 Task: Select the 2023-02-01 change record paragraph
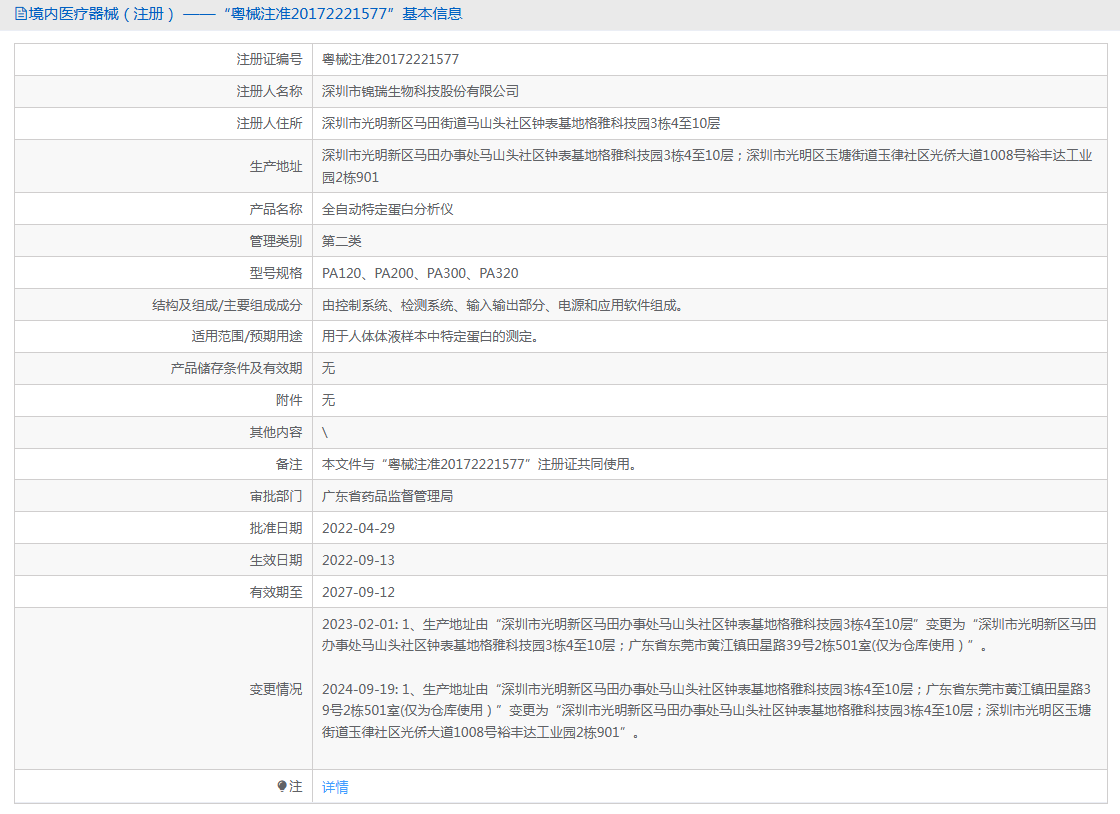(x=709, y=635)
